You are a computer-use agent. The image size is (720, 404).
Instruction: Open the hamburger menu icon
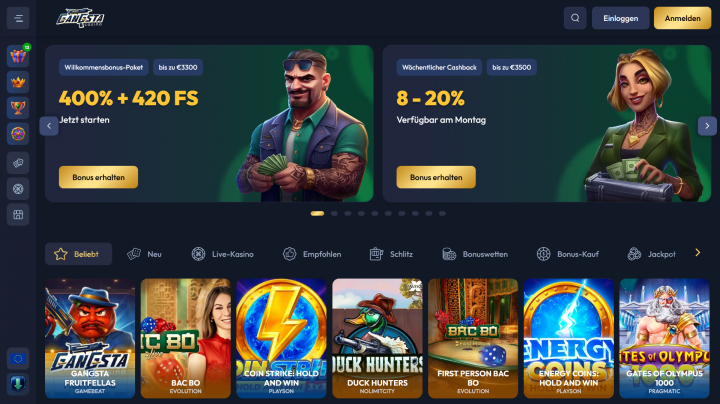pos(18,18)
